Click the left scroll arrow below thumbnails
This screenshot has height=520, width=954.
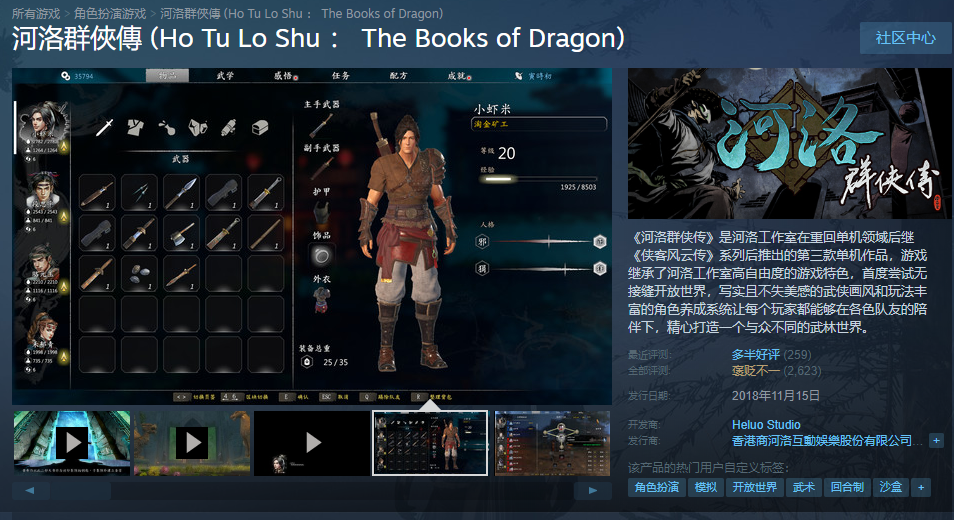[x=30, y=490]
